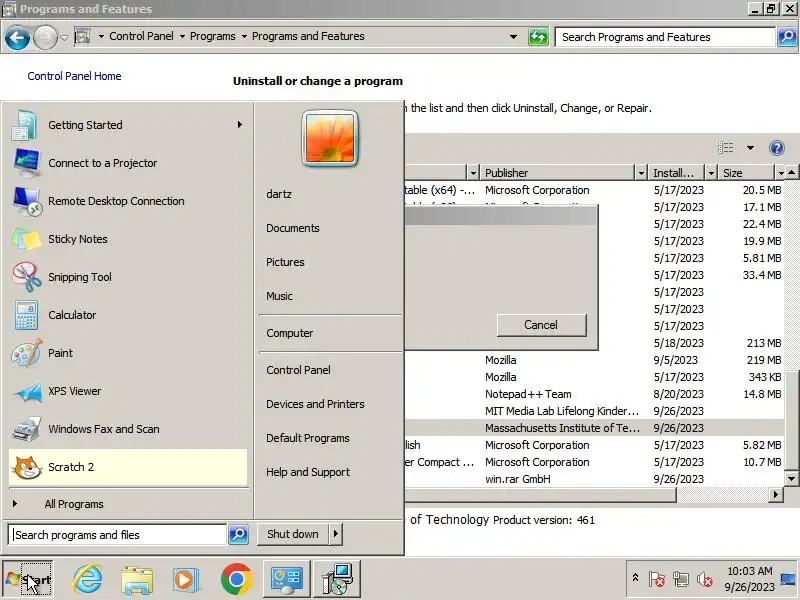The width and height of the screenshot is (800, 600).
Task: Open Control Panel from Start menu
Action: point(298,370)
